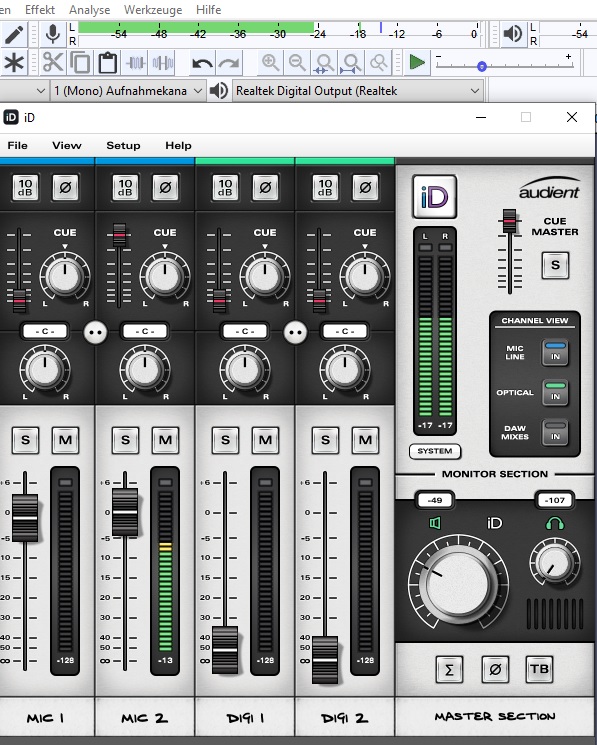Click the main speaker monitor icon

pos(435,524)
